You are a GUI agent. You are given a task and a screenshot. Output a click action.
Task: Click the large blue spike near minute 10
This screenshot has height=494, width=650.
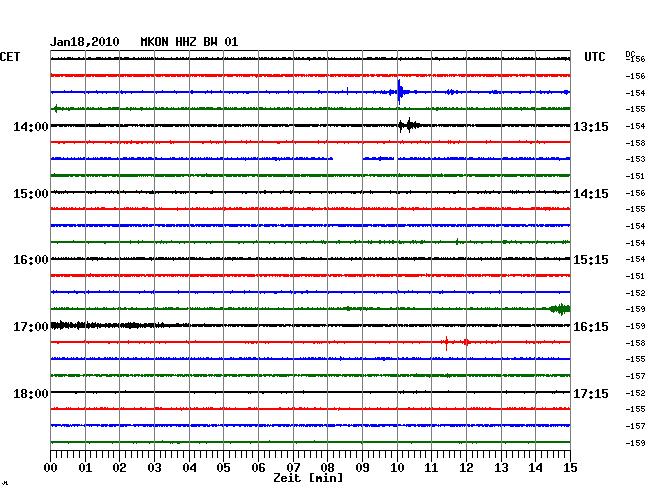pos(399,92)
